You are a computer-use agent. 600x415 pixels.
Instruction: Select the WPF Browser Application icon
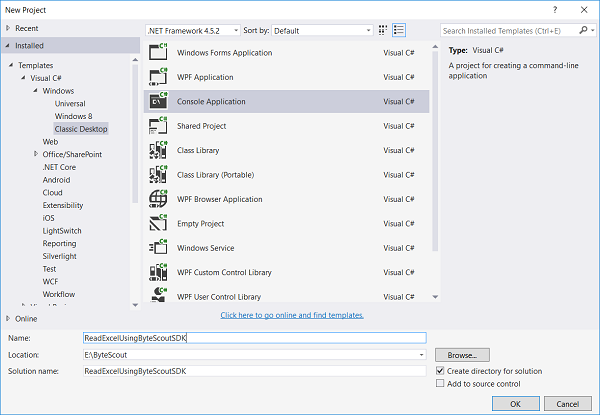click(158, 199)
